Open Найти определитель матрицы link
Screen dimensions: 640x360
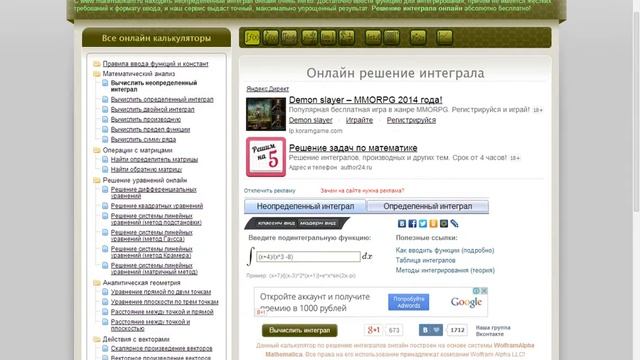point(154,159)
